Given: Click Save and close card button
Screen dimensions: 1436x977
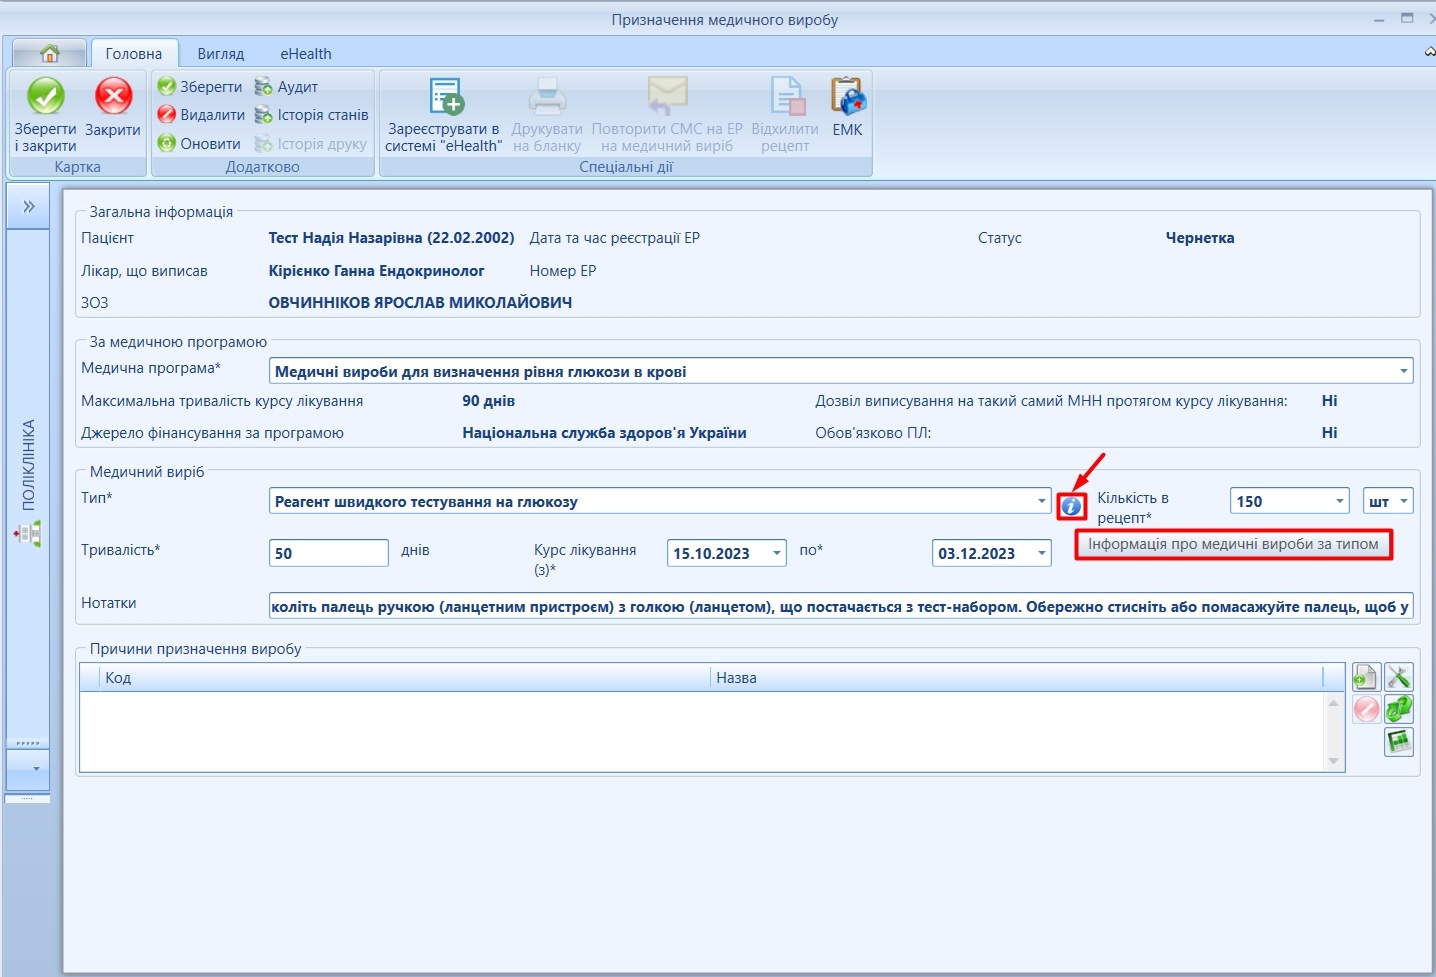Looking at the screenshot, I should 45,115.
